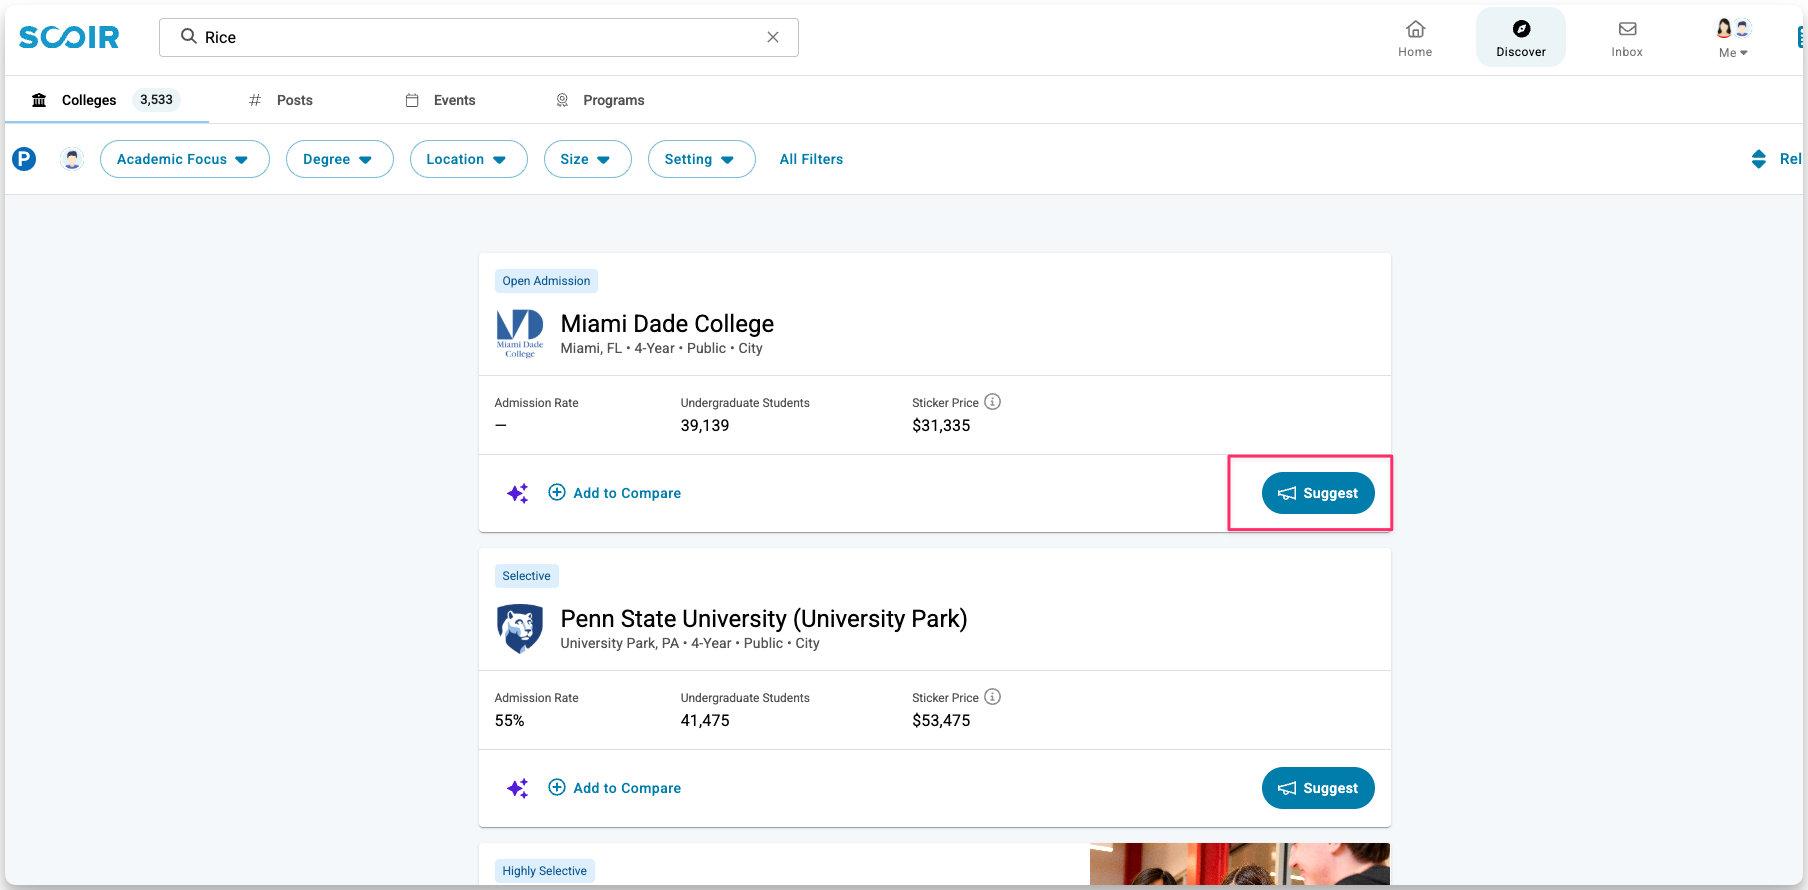Add Penn State University to Compare

coord(615,788)
